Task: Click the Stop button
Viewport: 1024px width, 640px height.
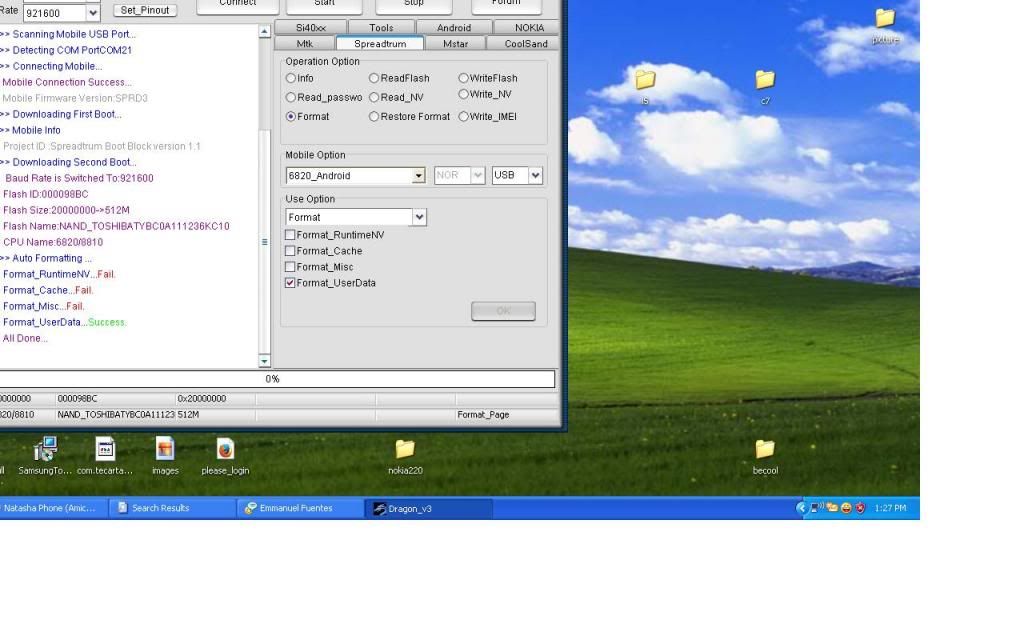Action: coord(413,6)
